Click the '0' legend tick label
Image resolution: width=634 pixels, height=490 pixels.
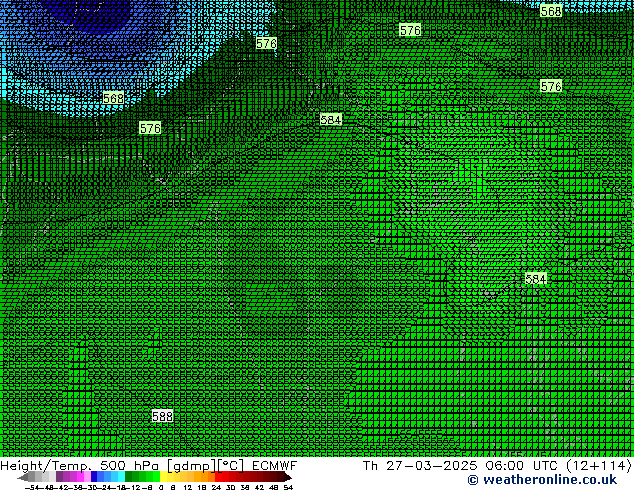[x=161, y=487]
